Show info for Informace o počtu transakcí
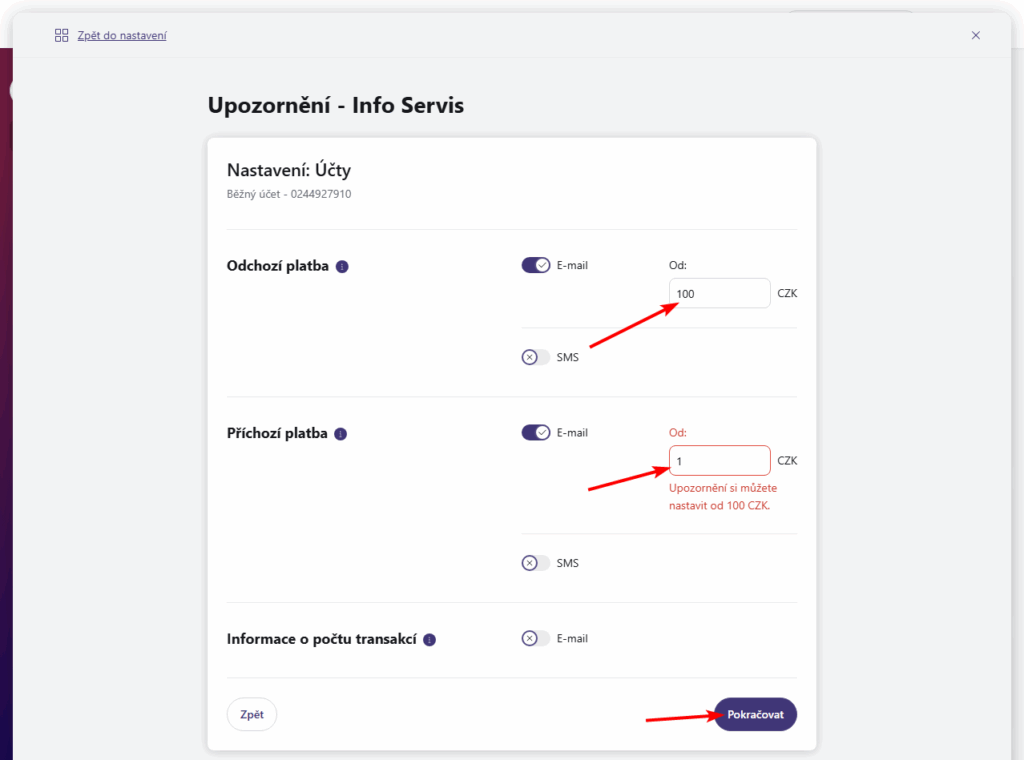This screenshot has width=1024, height=760. (x=429, y=640)
